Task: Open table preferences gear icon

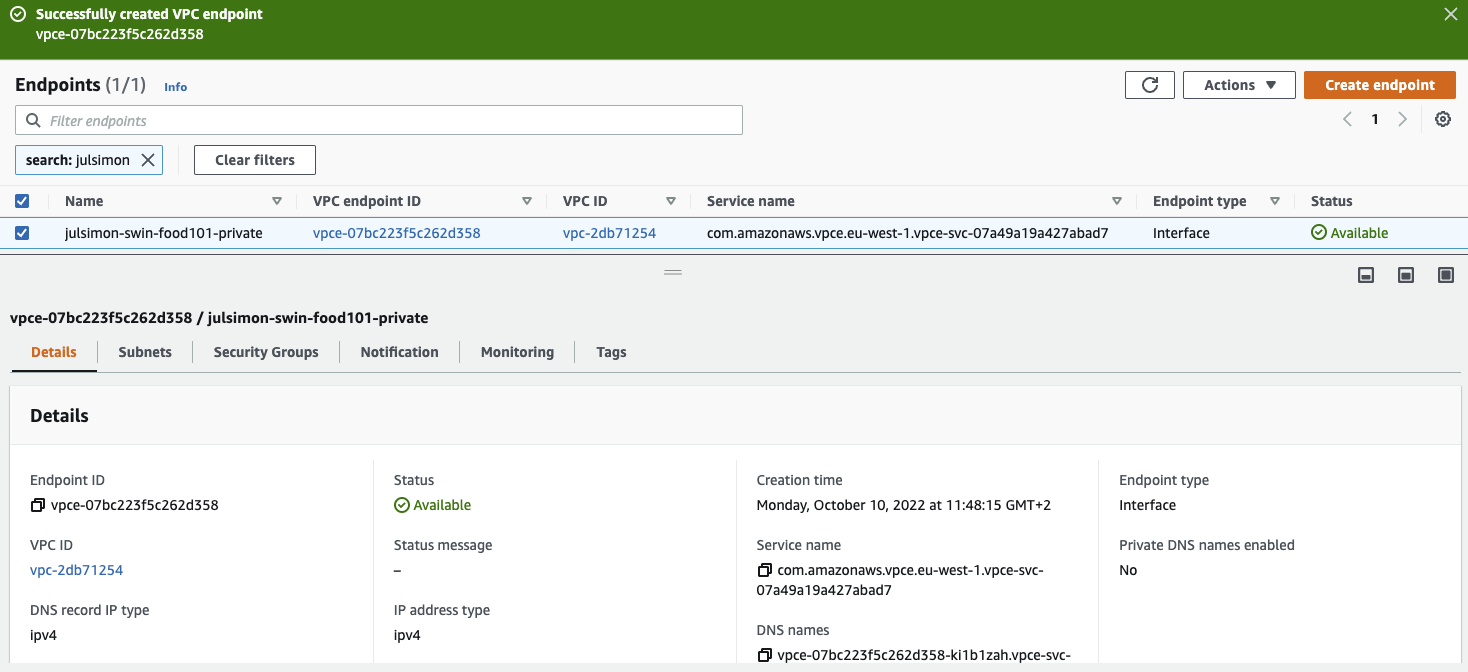Action: click(1442, 119)
